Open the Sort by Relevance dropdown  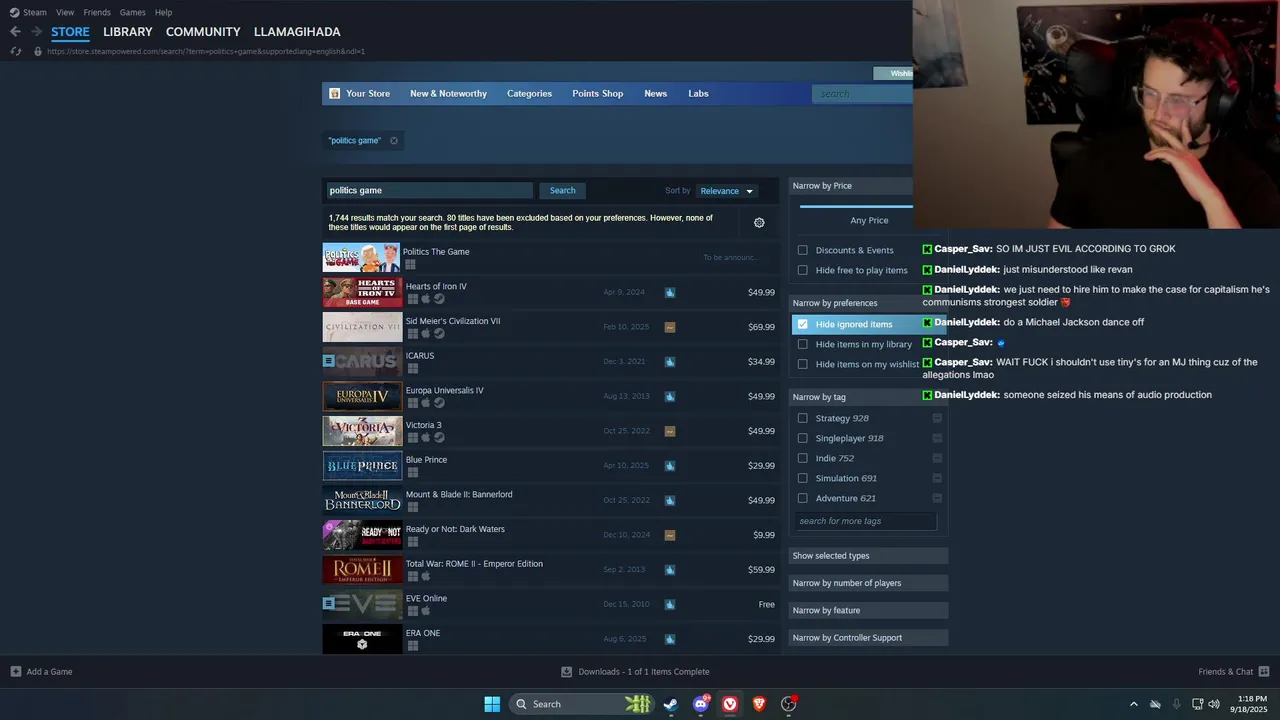[x=727, y=191]
